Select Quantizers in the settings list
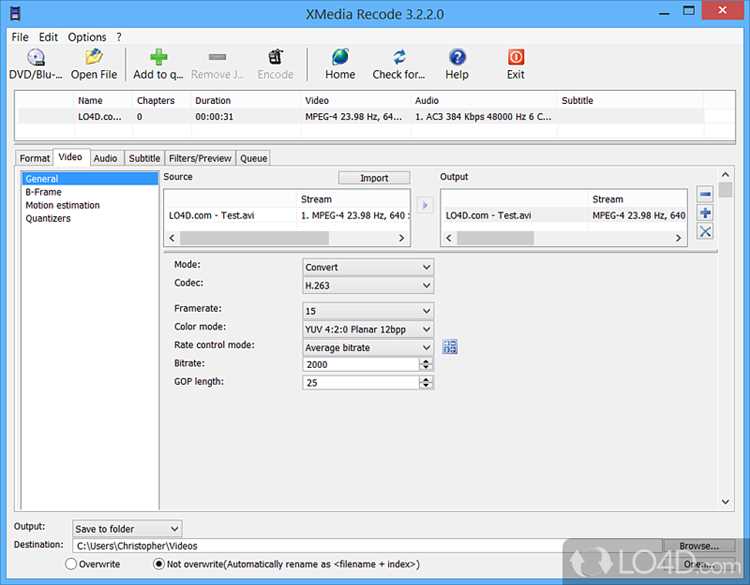Screen dimensions: 750x585 48,218
